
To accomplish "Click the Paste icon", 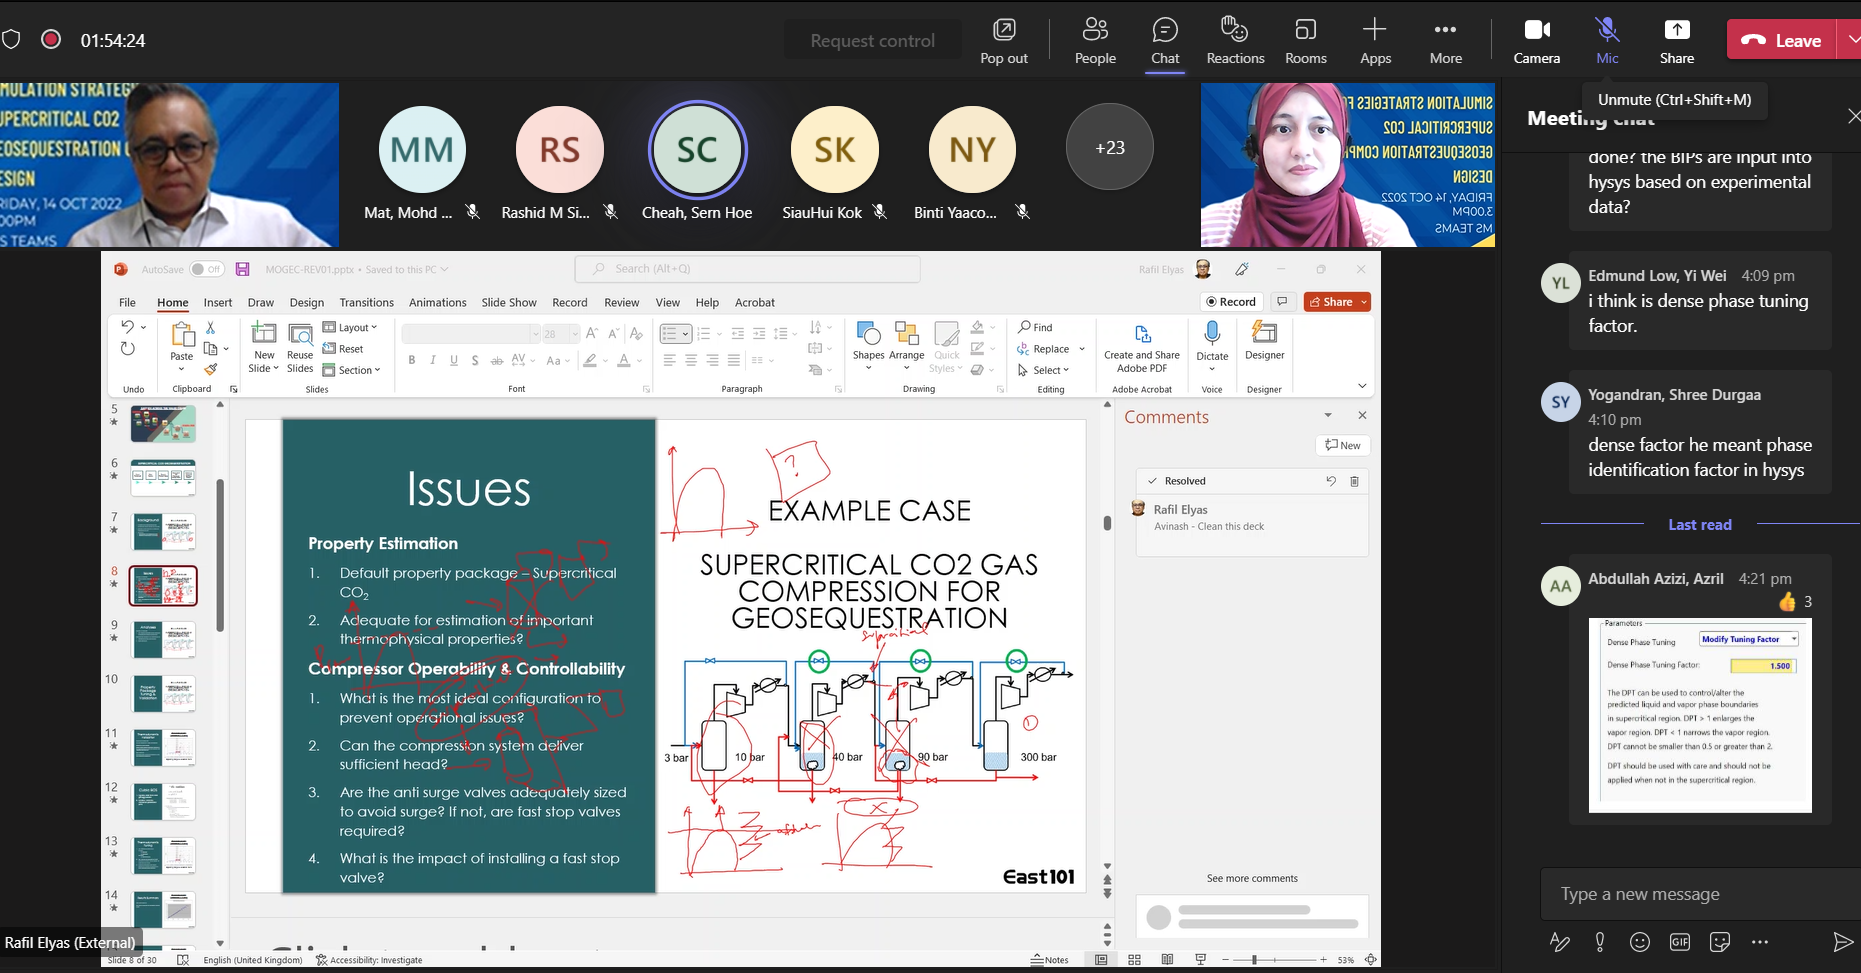I will (182, 334).
